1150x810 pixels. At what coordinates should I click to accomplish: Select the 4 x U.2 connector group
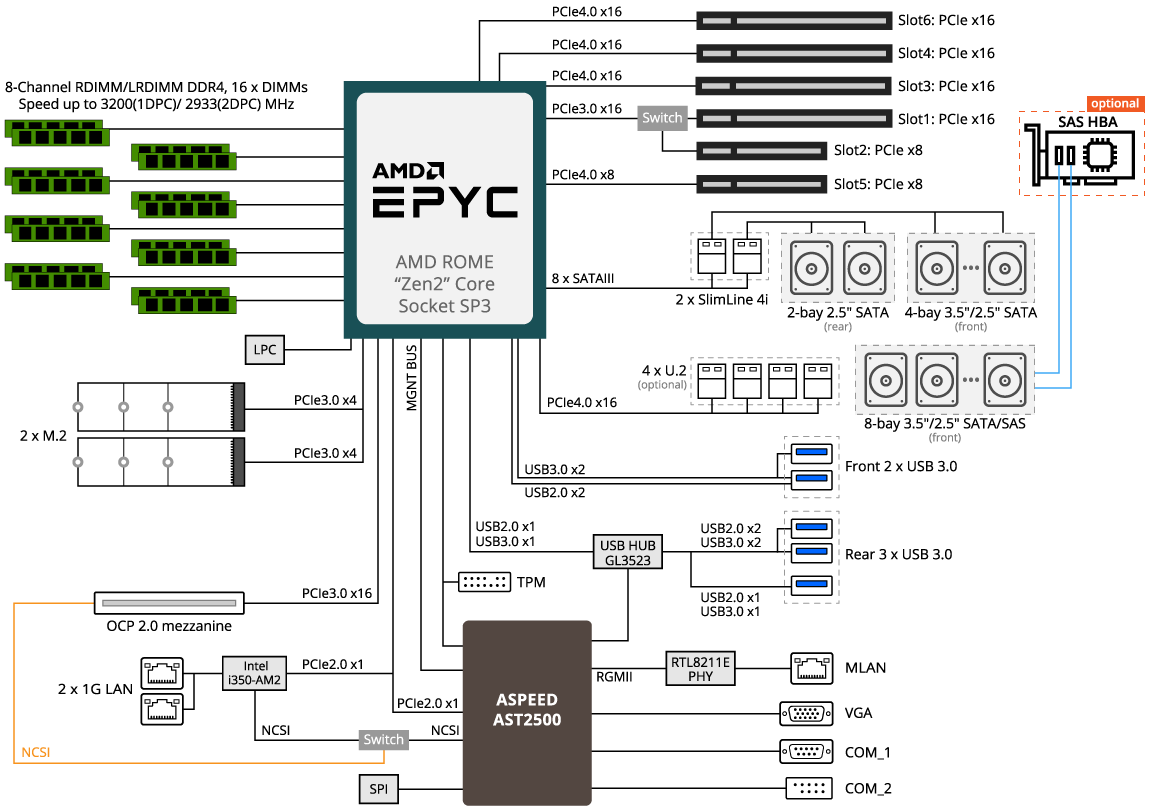(764, 381)
